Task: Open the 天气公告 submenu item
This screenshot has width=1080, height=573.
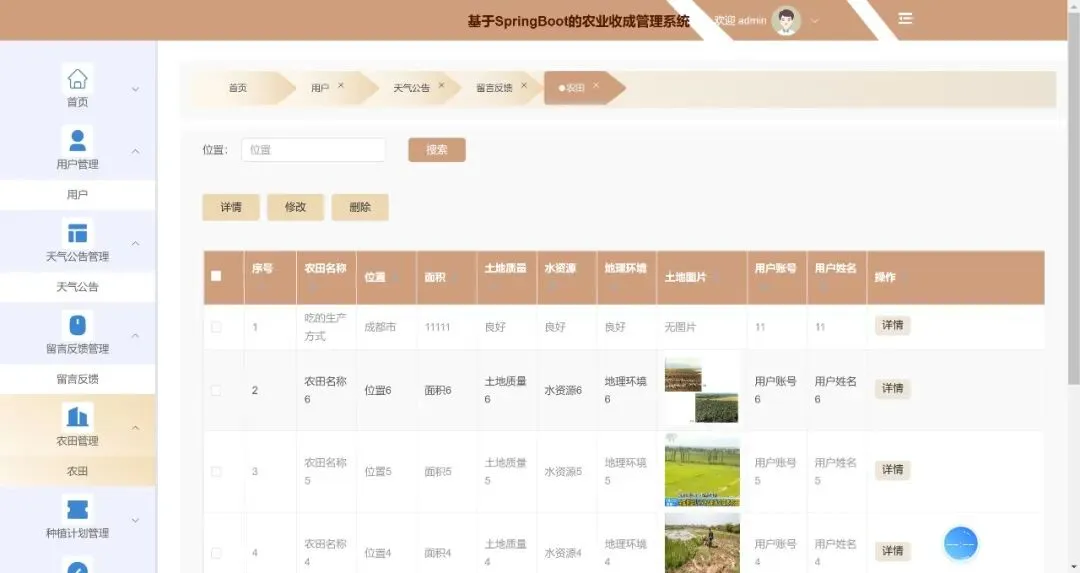Action: tap(78, 287)
